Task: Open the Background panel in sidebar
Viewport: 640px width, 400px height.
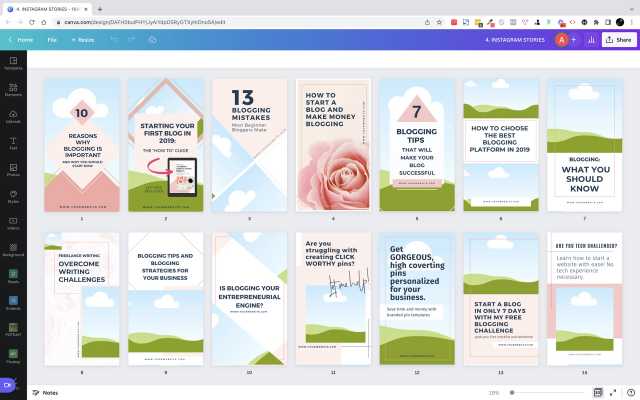Action: coord(13,250)
